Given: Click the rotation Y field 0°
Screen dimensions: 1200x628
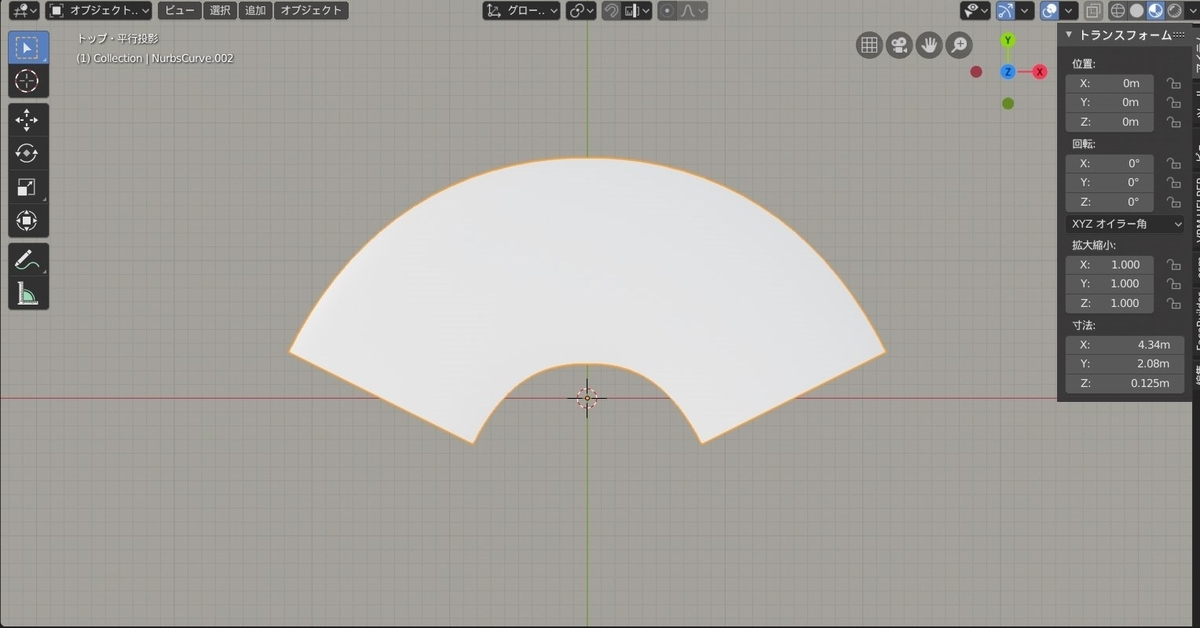Looking at the screenshot, I should (1109, 182).
